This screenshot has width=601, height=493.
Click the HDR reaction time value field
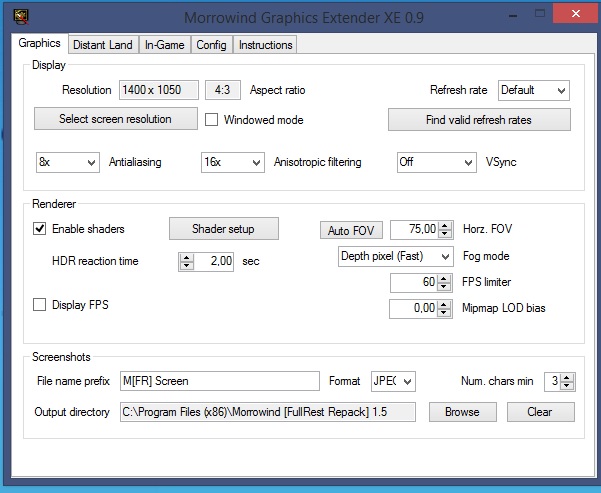[213, 262]
